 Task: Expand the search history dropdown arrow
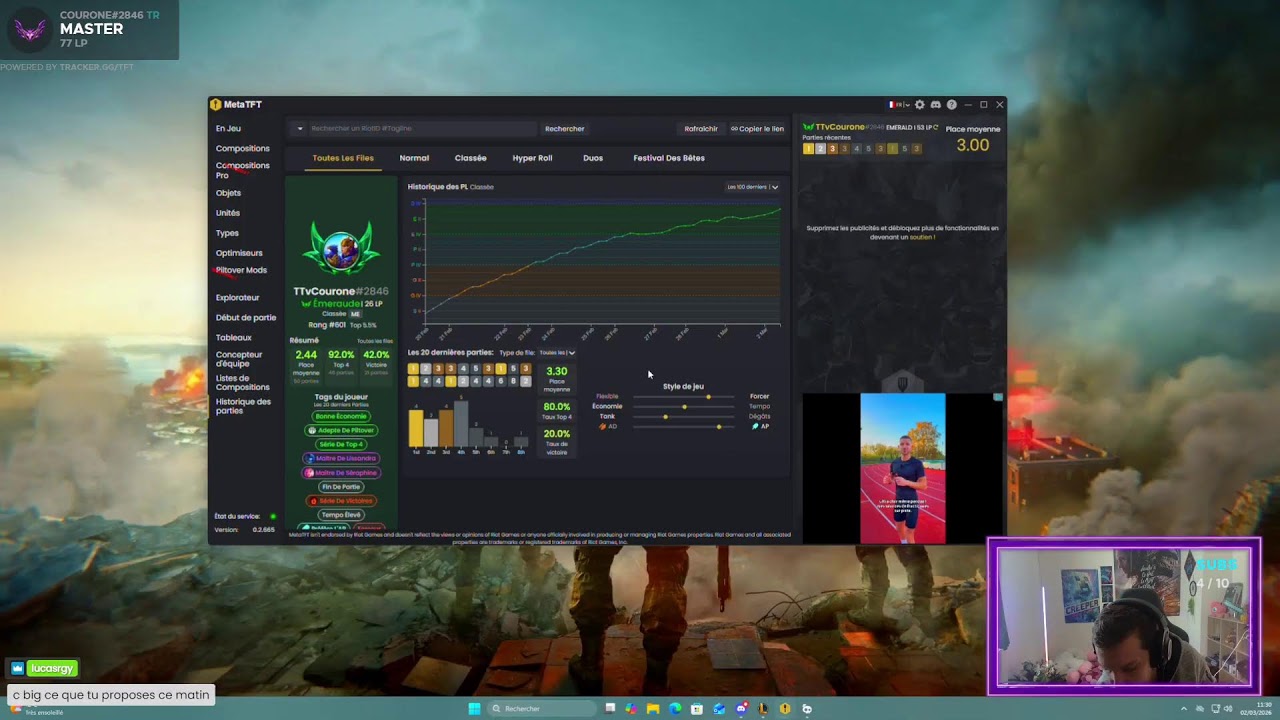coord(299,129)
